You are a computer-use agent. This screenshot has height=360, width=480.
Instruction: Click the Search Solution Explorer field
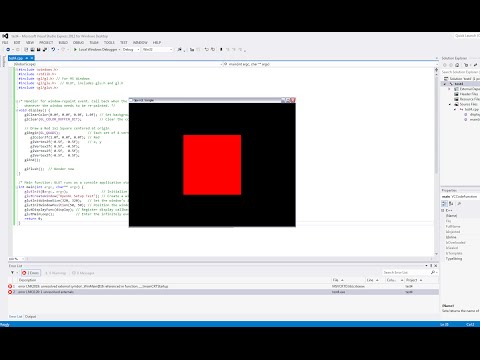click(x=460, y=72)
